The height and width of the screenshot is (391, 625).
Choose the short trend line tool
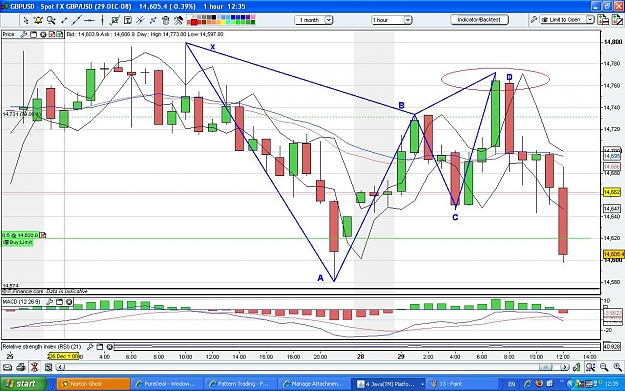click(64, 20)
